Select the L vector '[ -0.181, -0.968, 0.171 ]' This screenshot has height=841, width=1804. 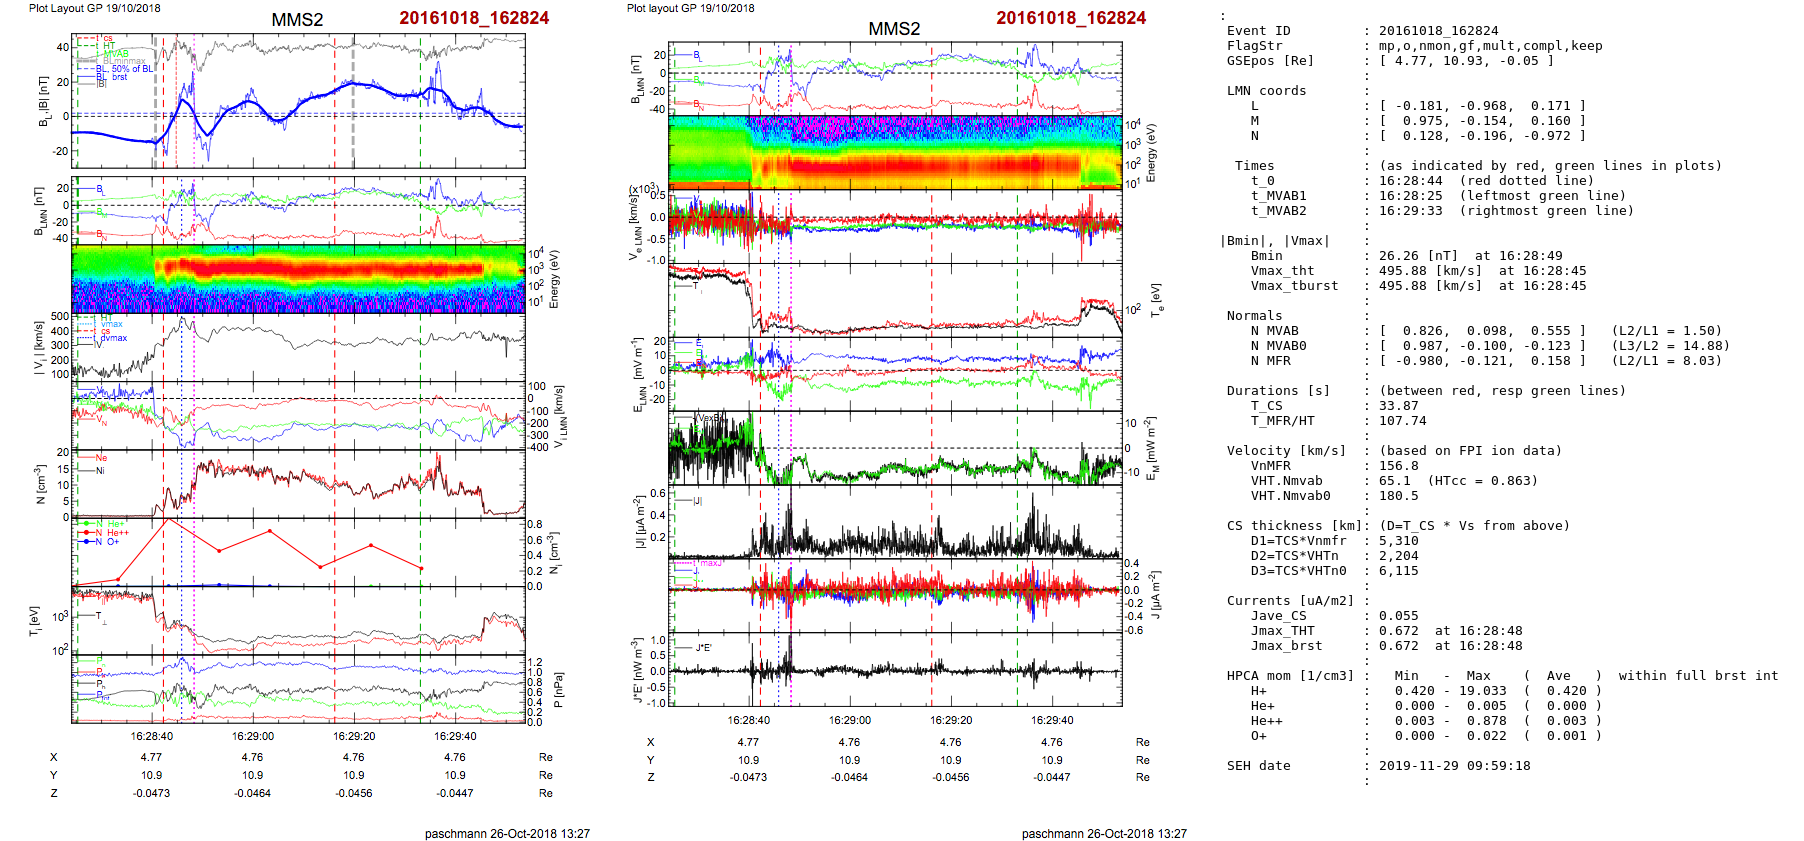point(1482,106)
